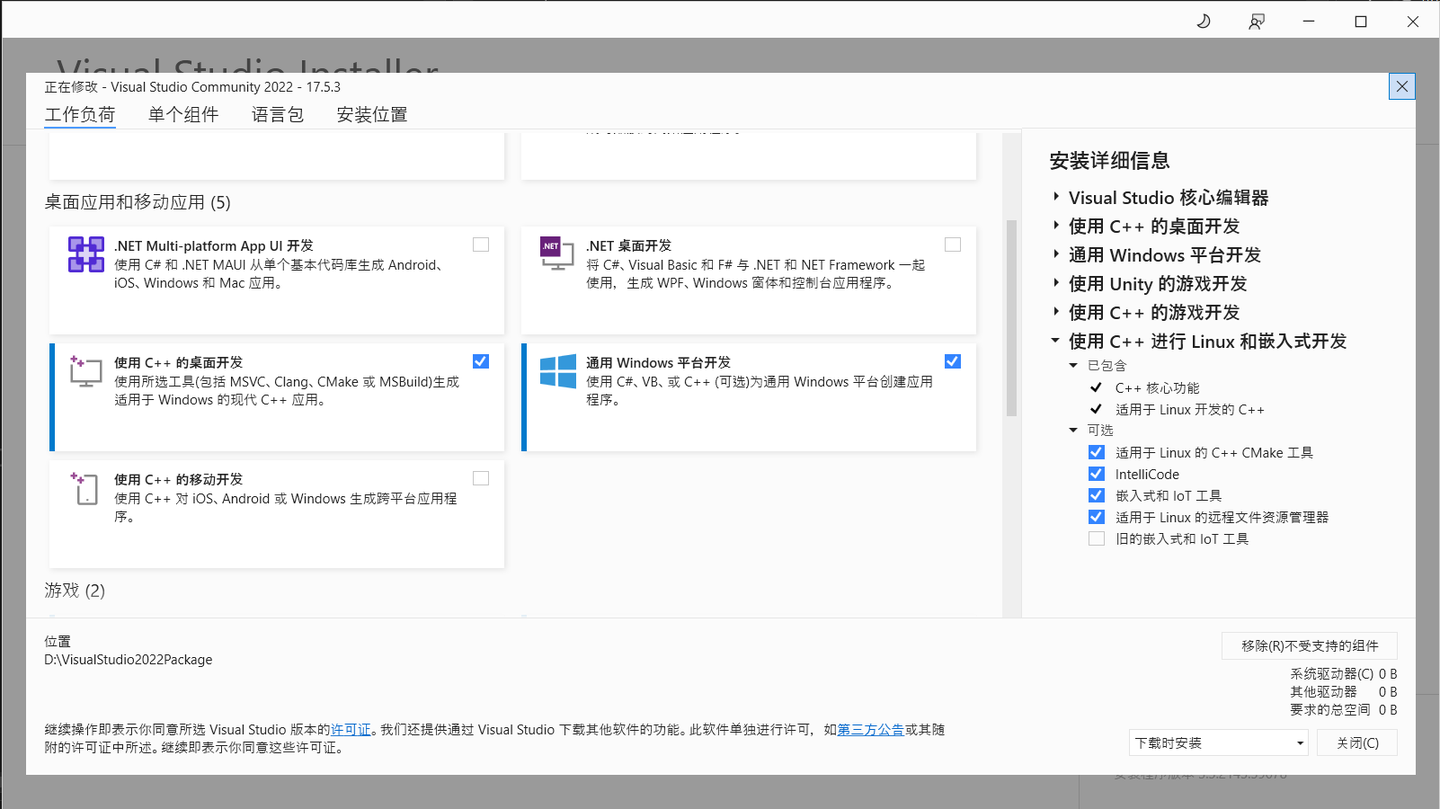Screen dimensions: 1440x809
Task: Enable 旧的嵌入式和 IoT 工具 checkbox
Action: [x=1096, y=538]
